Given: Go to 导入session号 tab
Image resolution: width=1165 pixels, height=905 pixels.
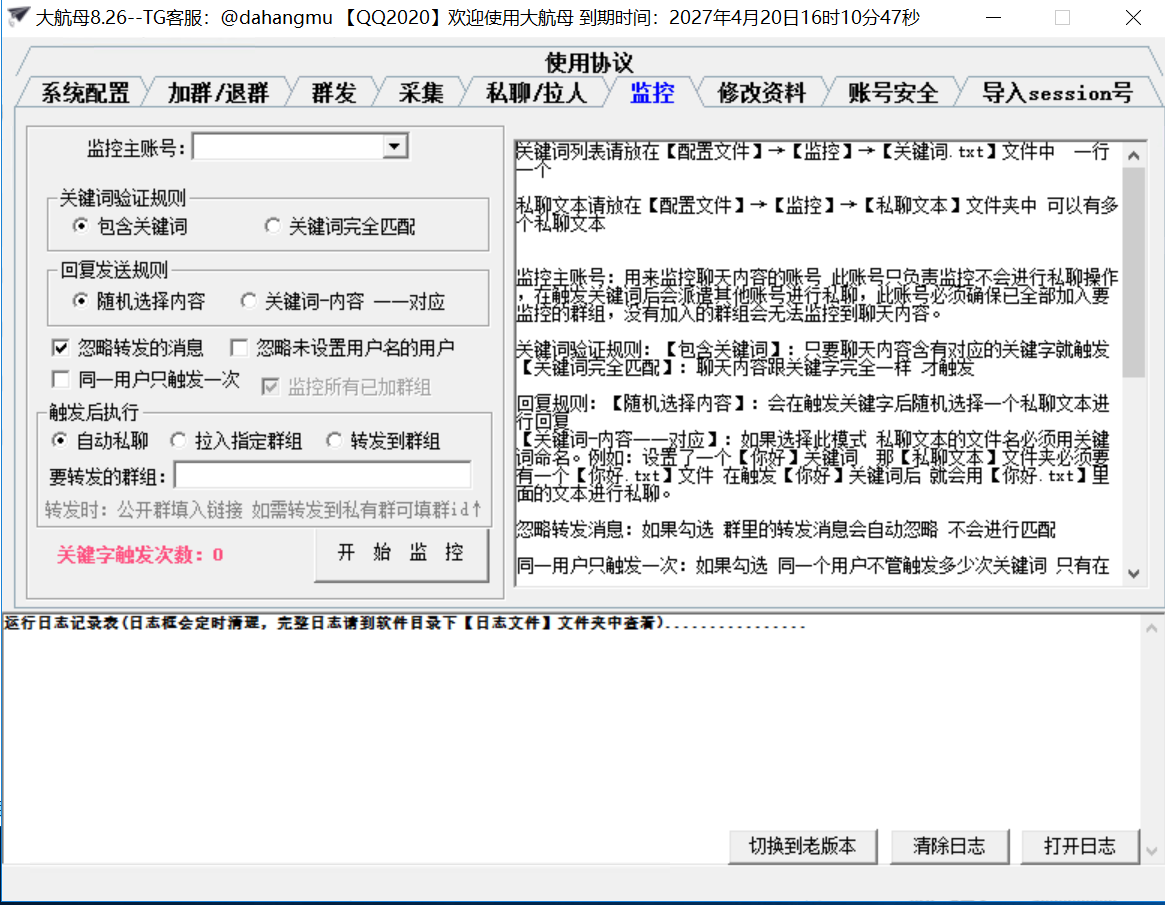Looking at the screenshot, I should [1056, 93].
